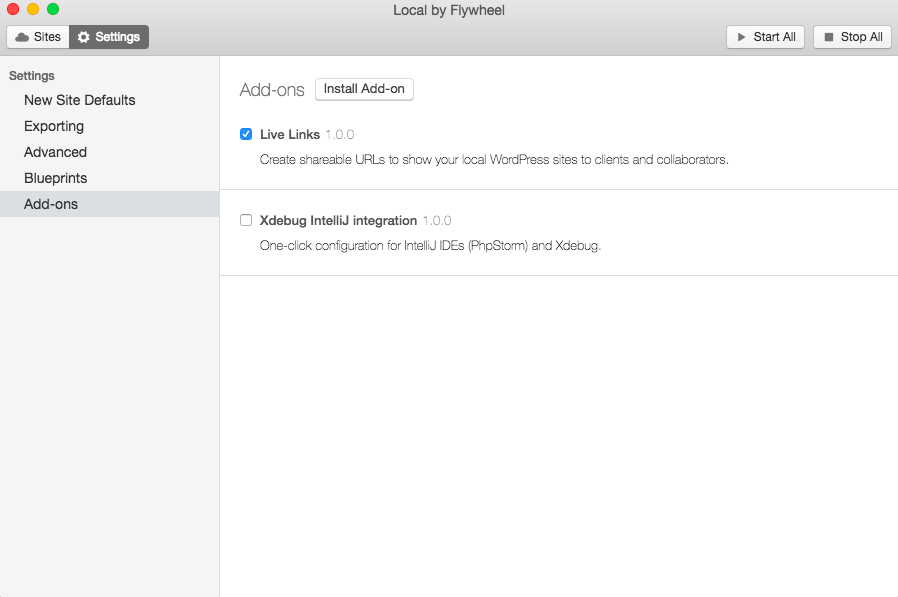898x597 pixels.
Task: Open the Blueprints settings section
Action: (x=109, y=178)
